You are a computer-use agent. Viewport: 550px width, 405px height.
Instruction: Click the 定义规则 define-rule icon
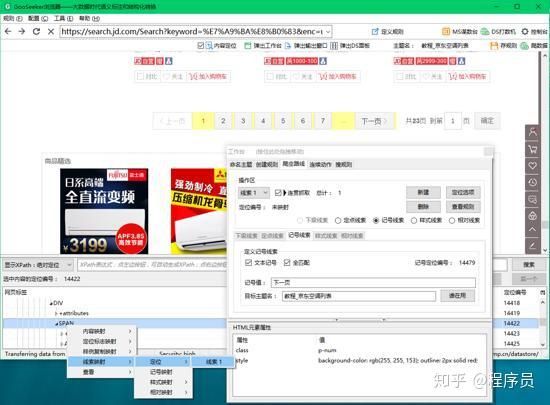click(x=375, y=32)
